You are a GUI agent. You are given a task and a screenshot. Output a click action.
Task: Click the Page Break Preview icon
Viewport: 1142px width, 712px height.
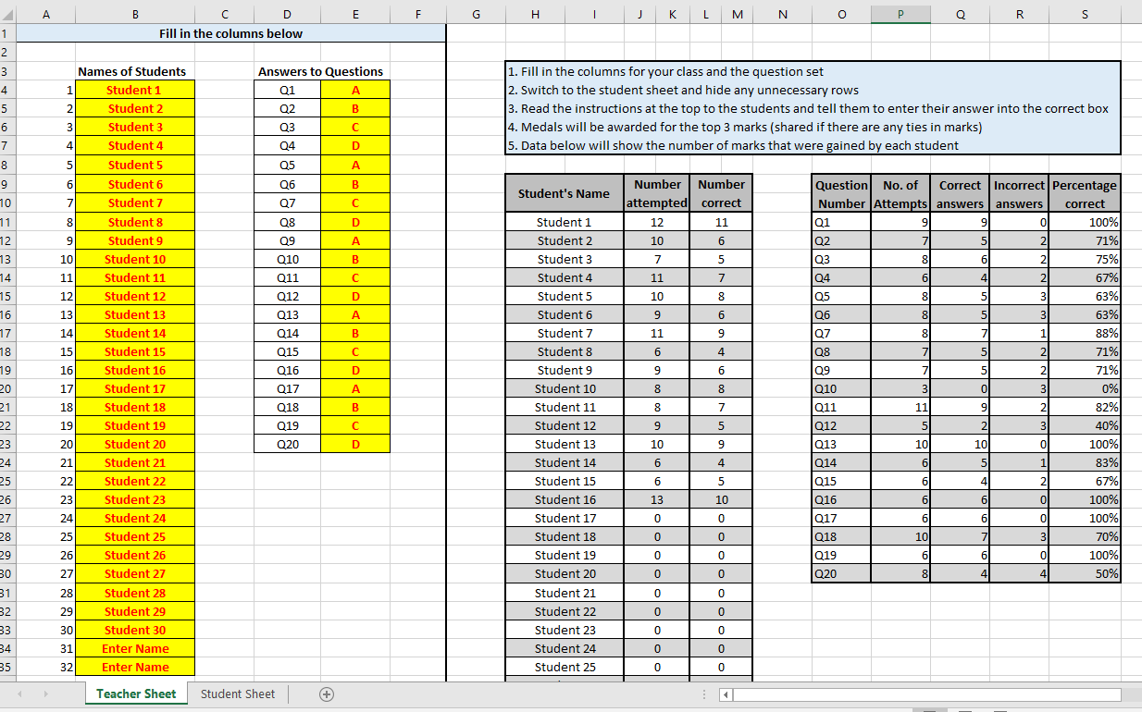[1000, 709]
